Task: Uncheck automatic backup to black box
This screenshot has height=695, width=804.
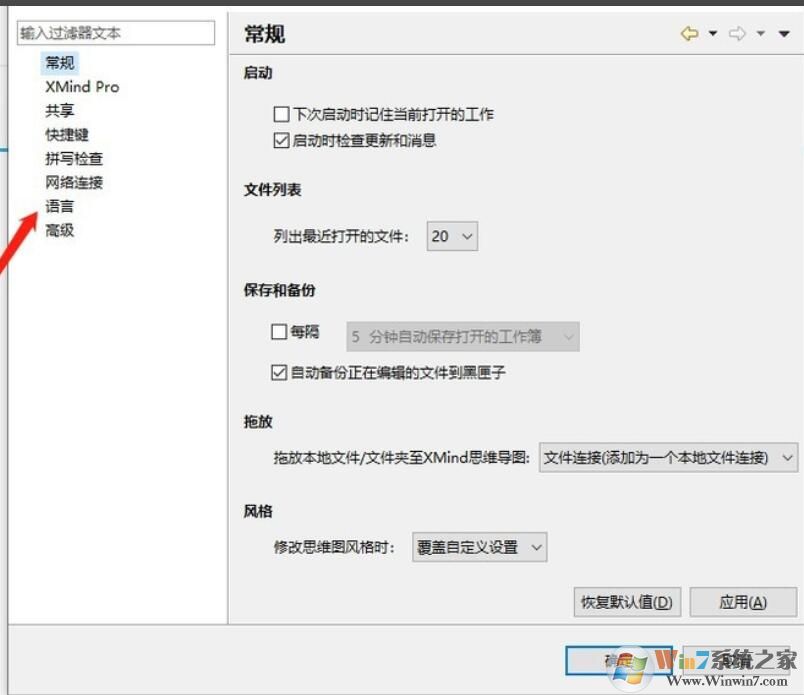Action: click(x=281, y=373)
